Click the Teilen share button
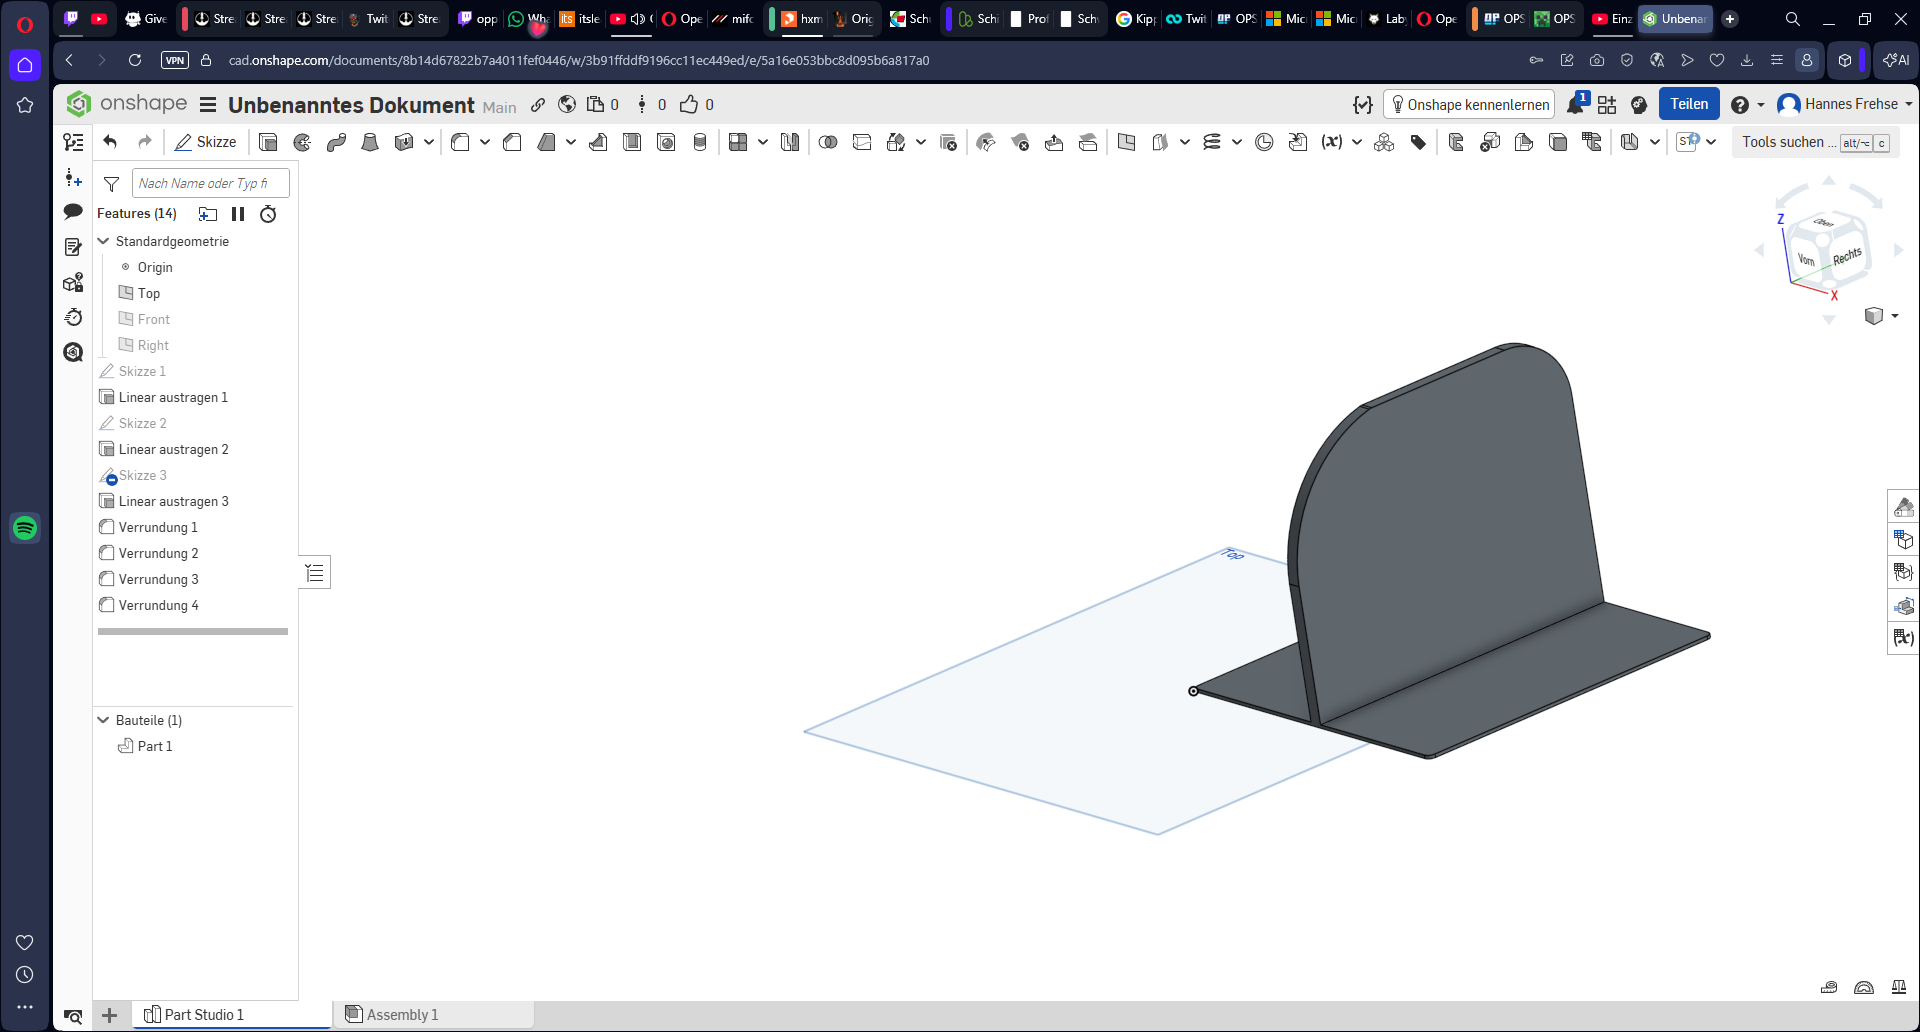This screenshot has width=1920, height=1032. (1689, 104)
